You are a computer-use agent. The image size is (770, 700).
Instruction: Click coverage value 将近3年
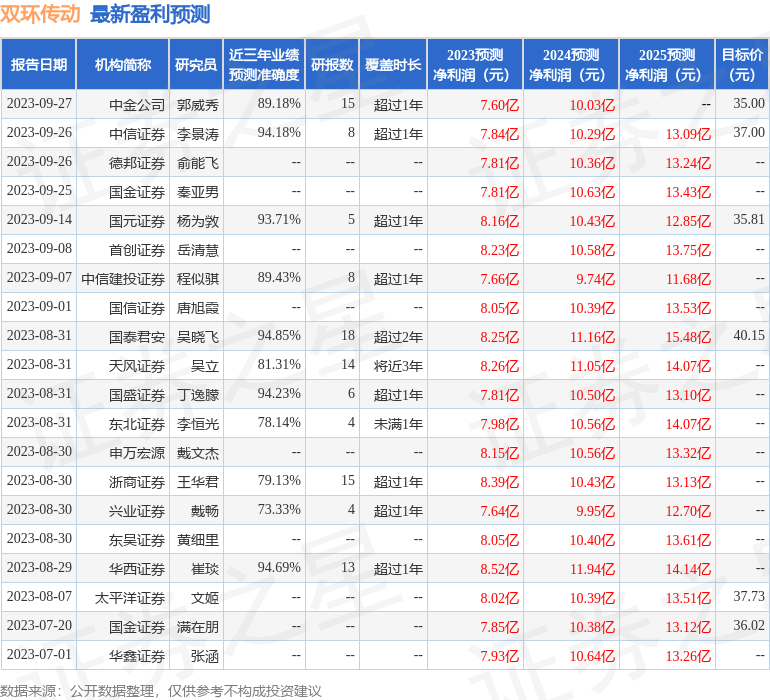coord(398,366)
